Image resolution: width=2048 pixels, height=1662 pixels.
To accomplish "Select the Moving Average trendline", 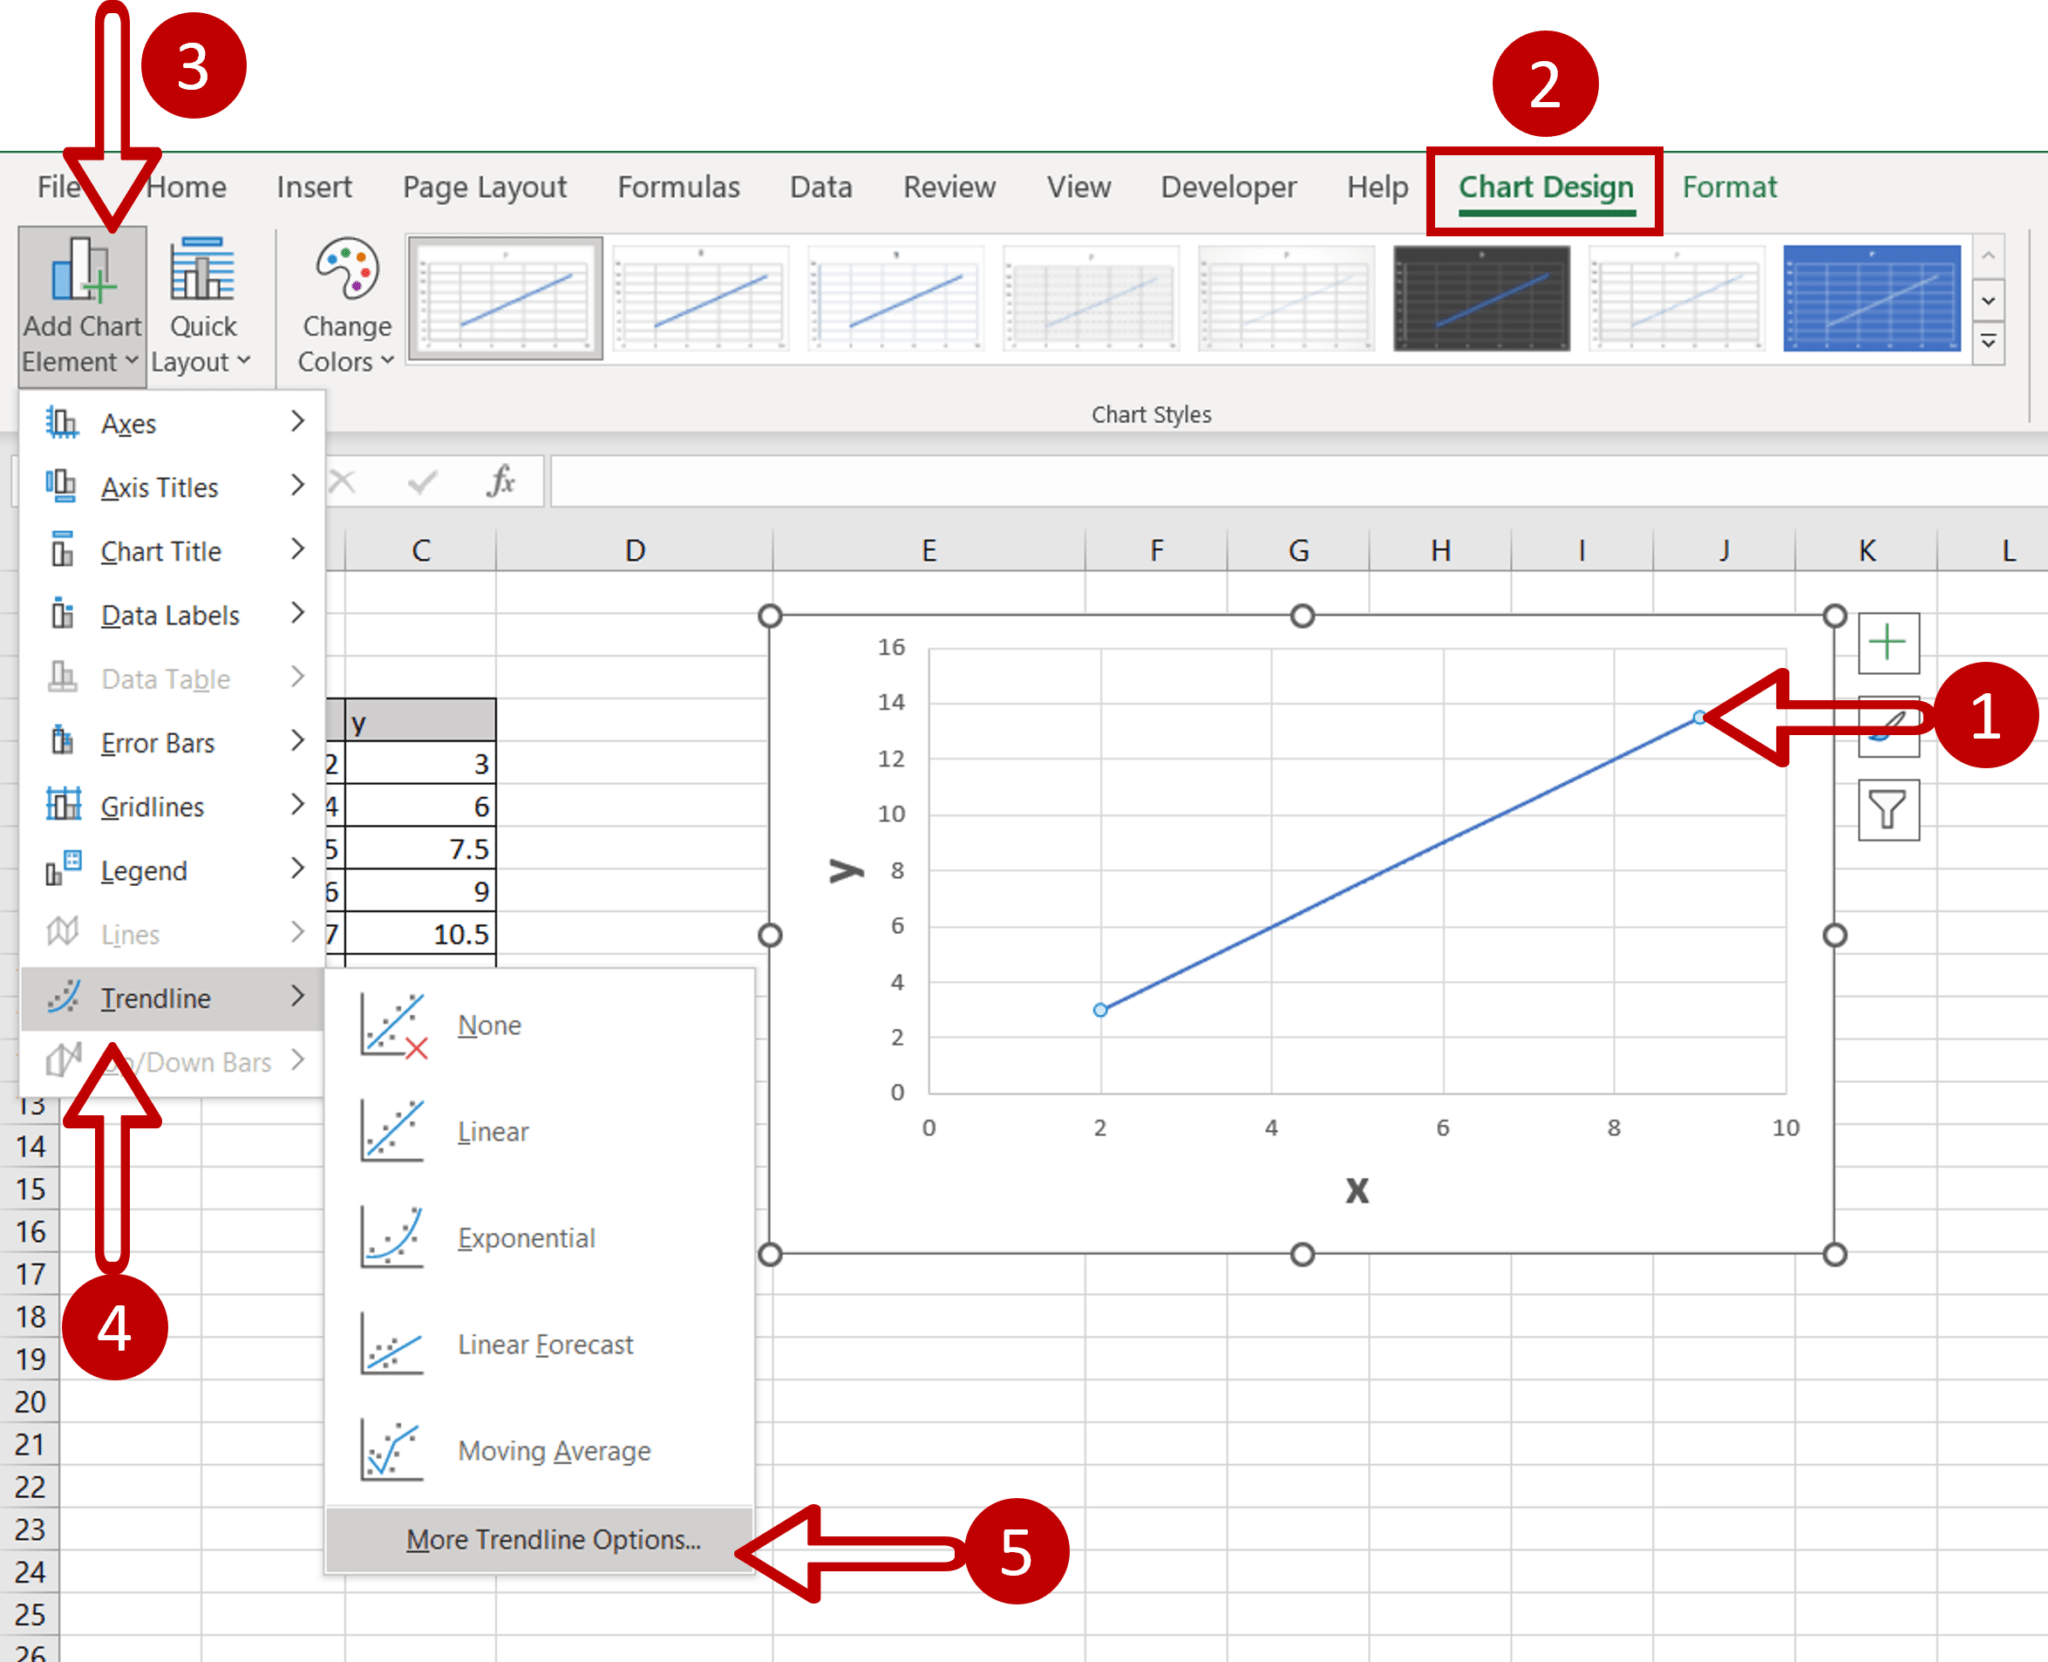I will coord(553,1451).
